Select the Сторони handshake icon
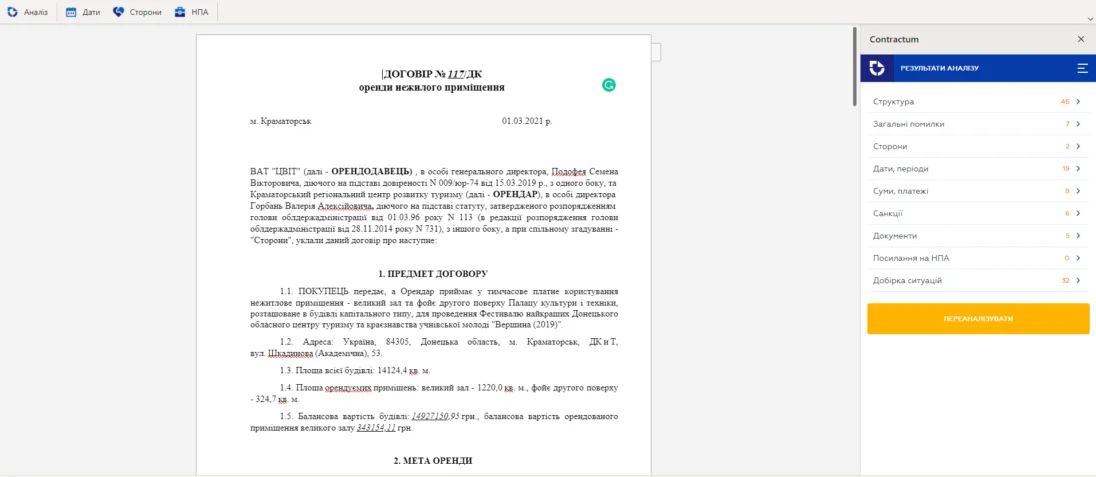Viewport: 1096px width, 477px height. [x=118, y=12]
